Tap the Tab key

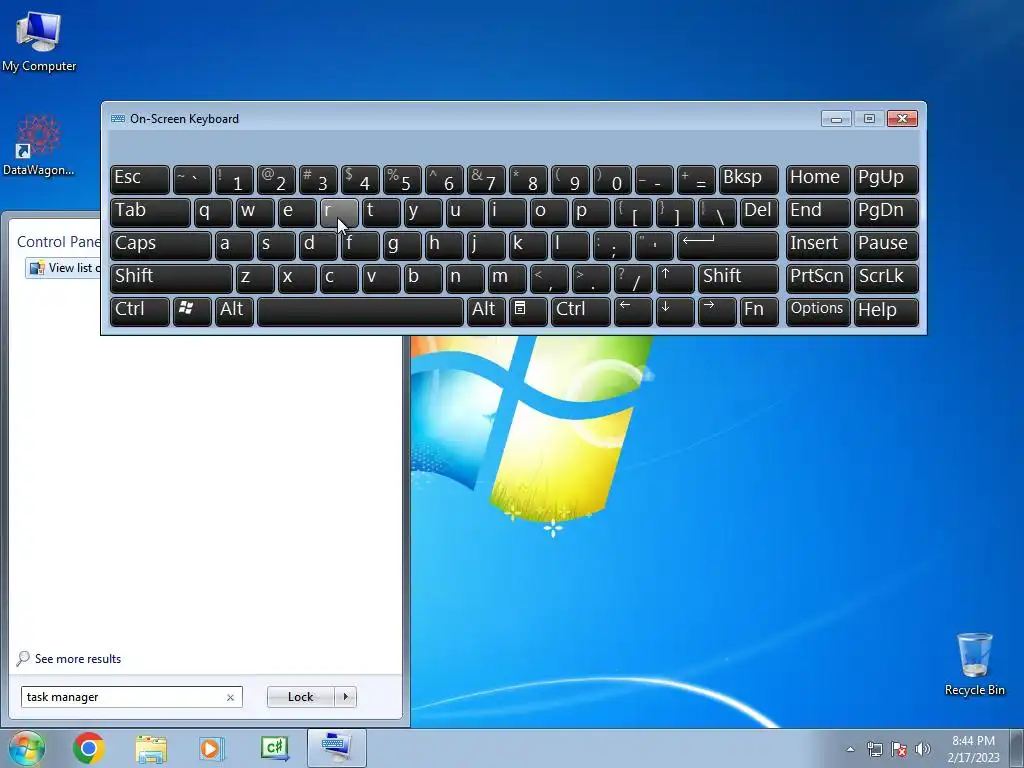point(150,212)
